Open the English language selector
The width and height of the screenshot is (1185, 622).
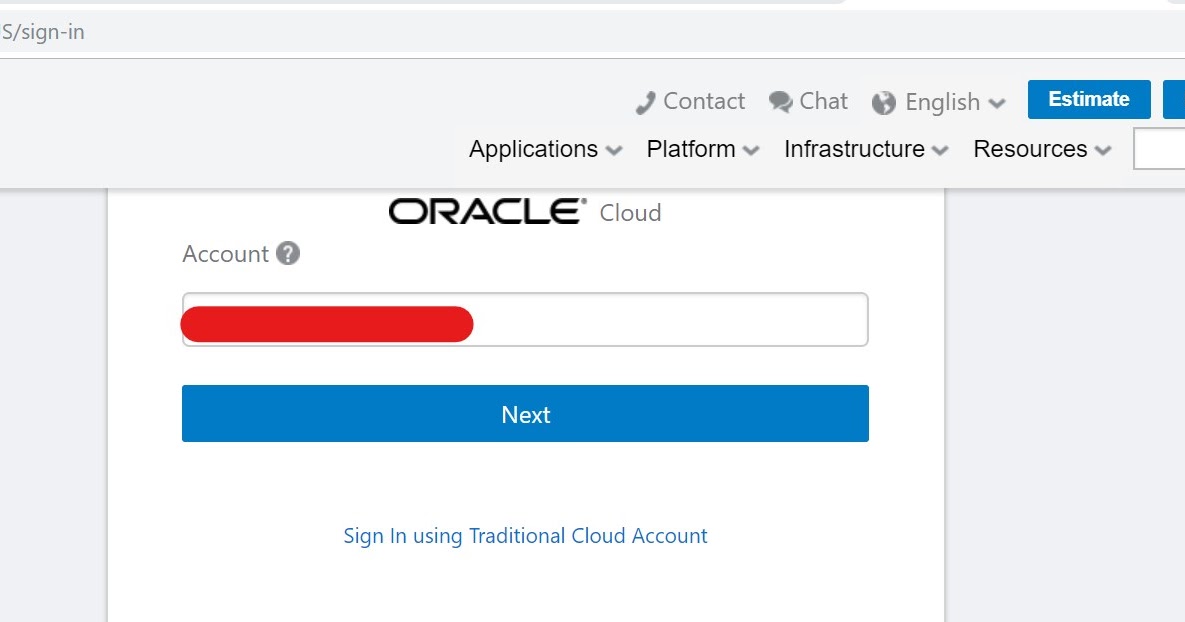click(x=942, y=102)
